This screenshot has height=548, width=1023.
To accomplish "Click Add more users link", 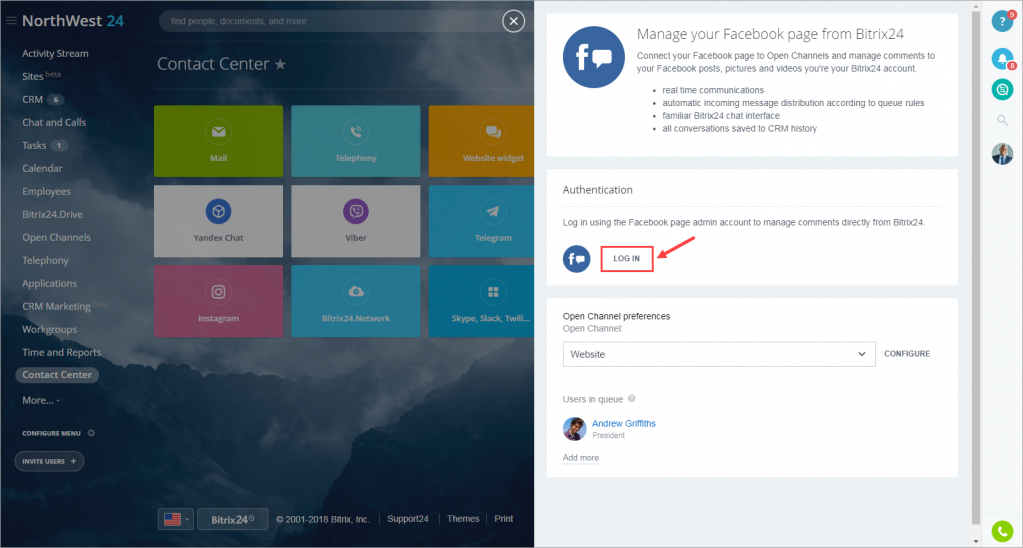I will 581,457.
